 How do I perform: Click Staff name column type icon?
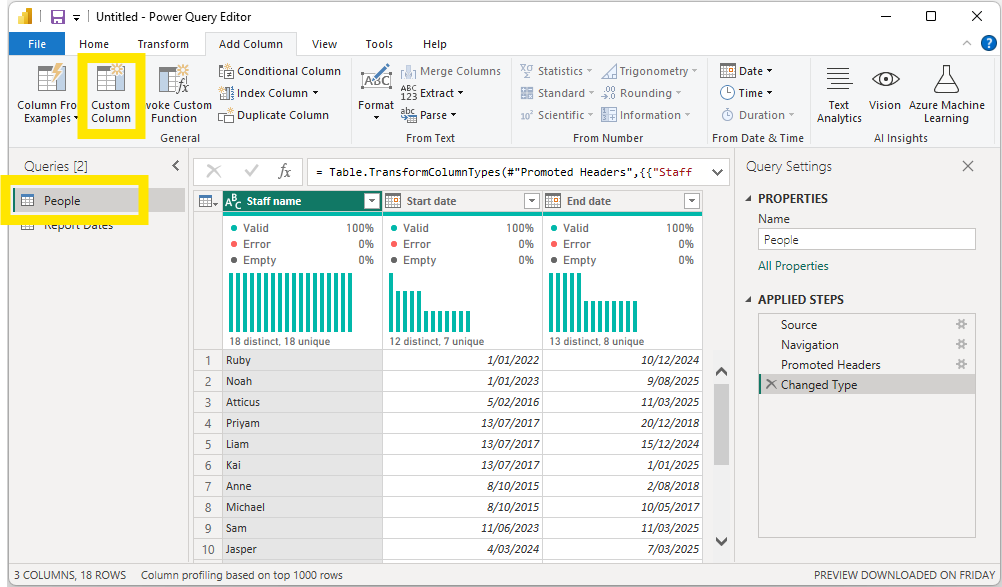(x=233, y=201)
